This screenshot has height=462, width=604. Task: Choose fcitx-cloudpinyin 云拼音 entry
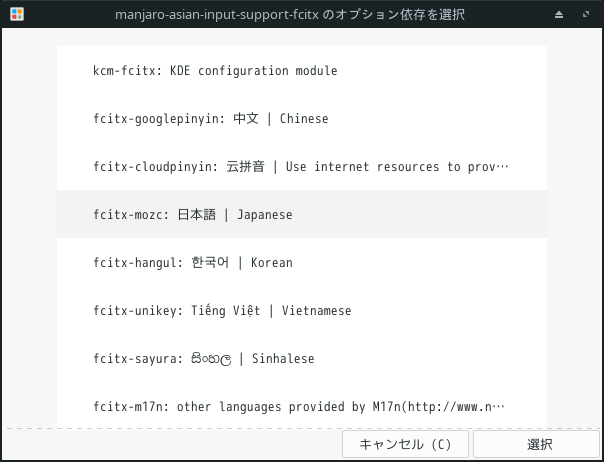click(302, 166)
